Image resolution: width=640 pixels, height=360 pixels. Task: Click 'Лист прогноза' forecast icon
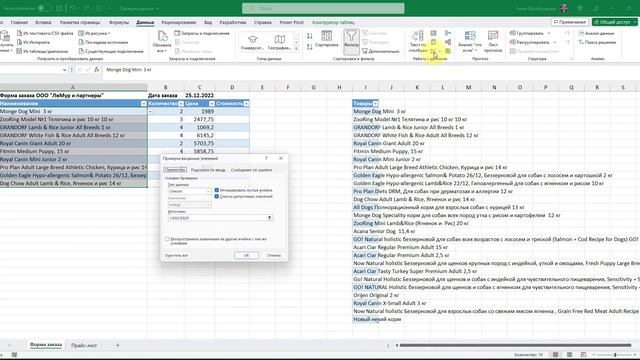pos(493,41)
